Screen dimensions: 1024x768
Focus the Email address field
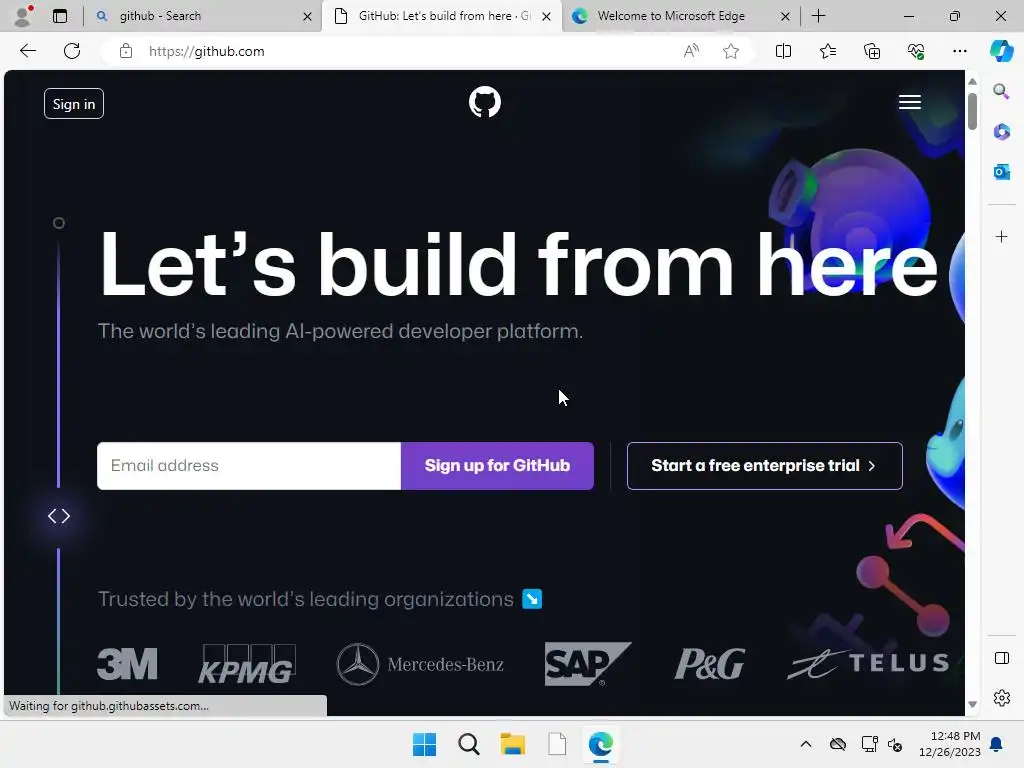tap(249, 466)
